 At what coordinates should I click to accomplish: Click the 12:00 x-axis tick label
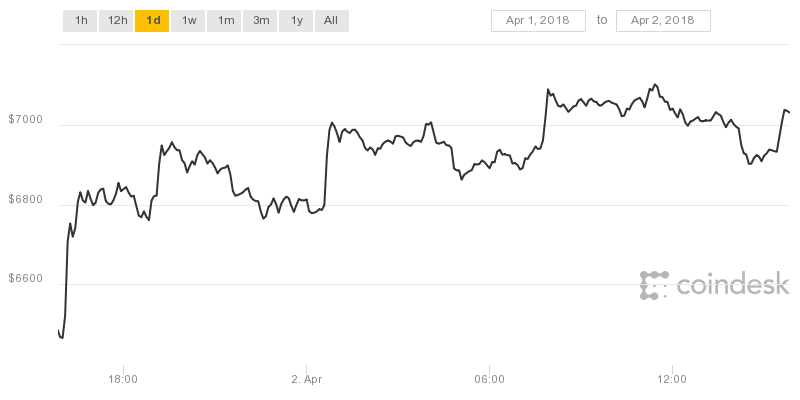672,379
